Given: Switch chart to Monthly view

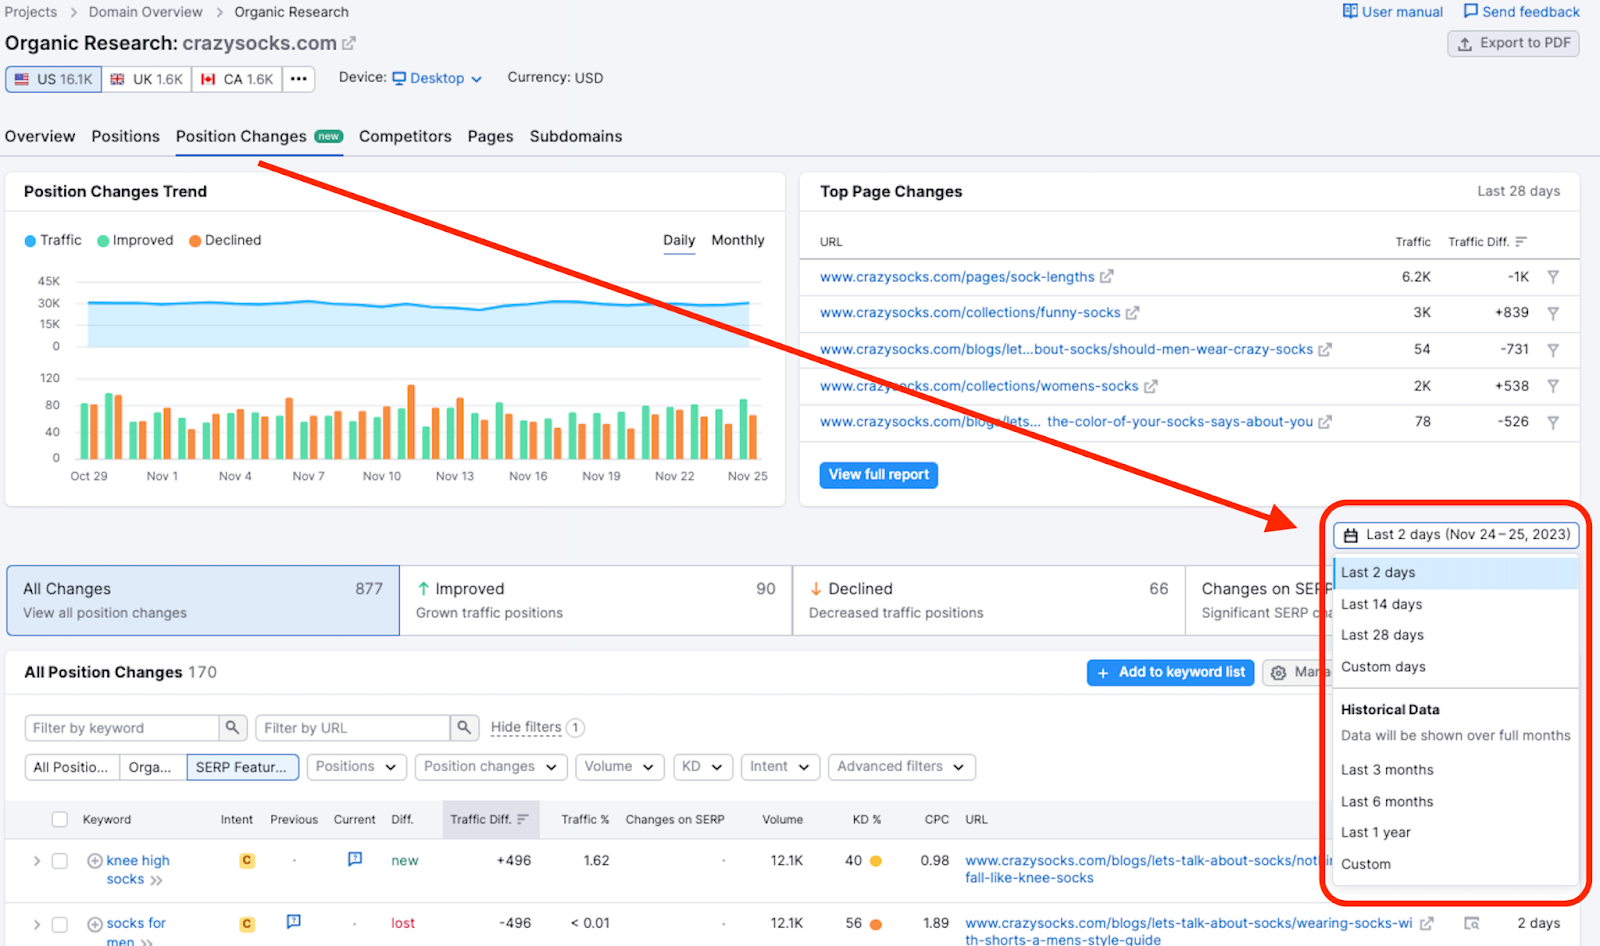Looking at the screenshot, I should (x=738, y=240).
